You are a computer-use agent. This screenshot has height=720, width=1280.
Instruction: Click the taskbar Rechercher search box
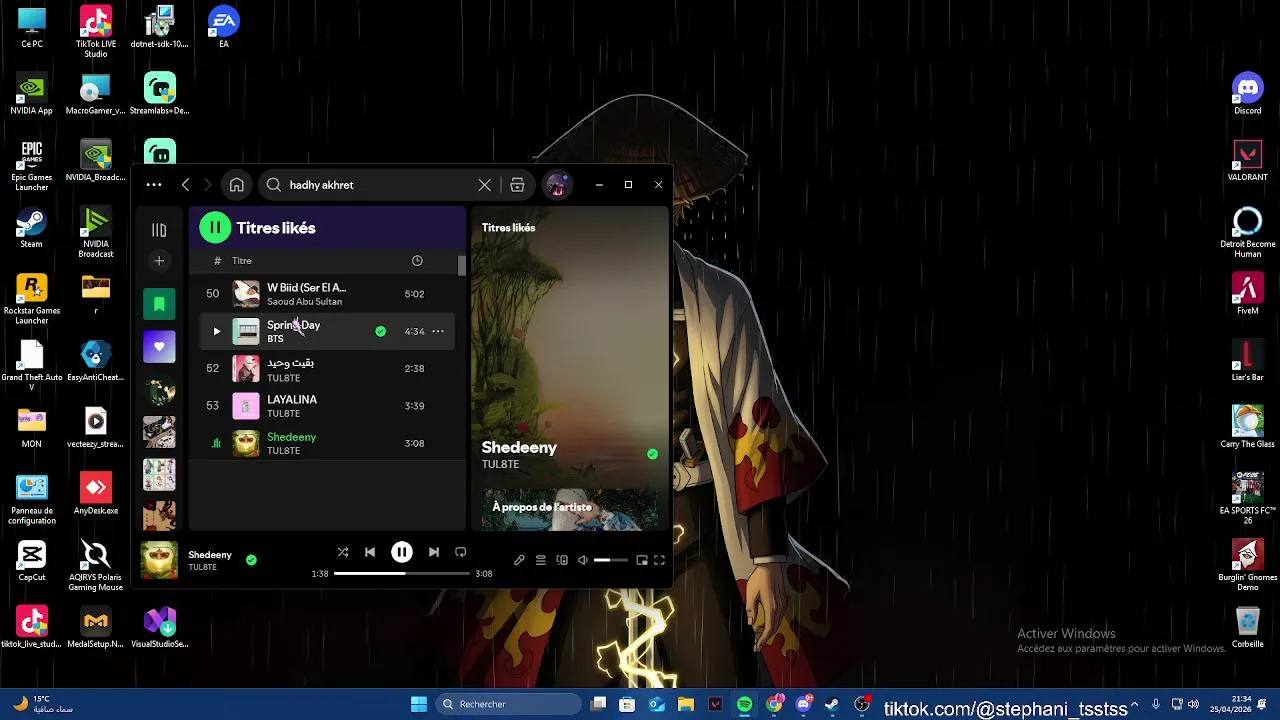[x=507, y=704]
